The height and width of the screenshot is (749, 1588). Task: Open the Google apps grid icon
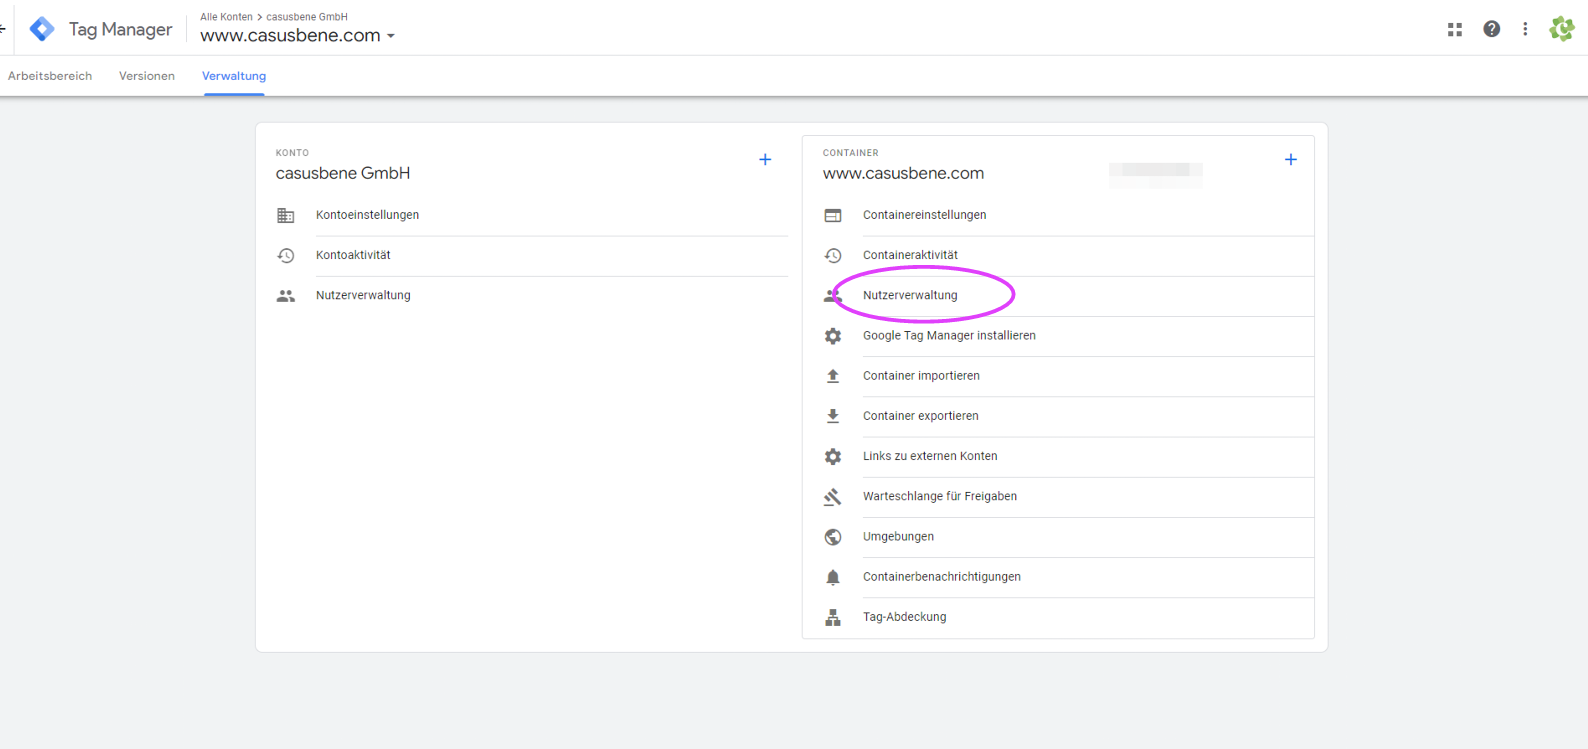click(x=1455, y=29)
